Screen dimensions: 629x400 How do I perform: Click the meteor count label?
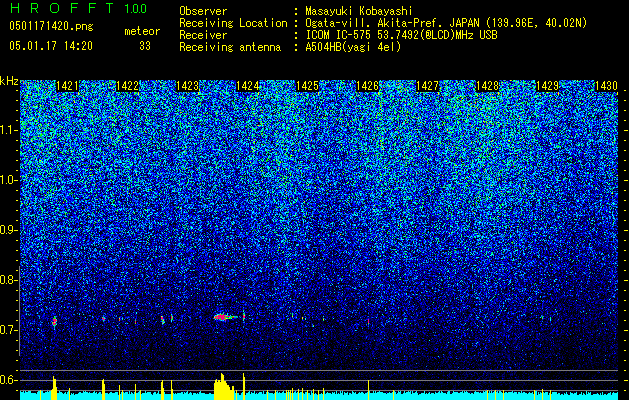pyautogui.click(x=142, y=31)
